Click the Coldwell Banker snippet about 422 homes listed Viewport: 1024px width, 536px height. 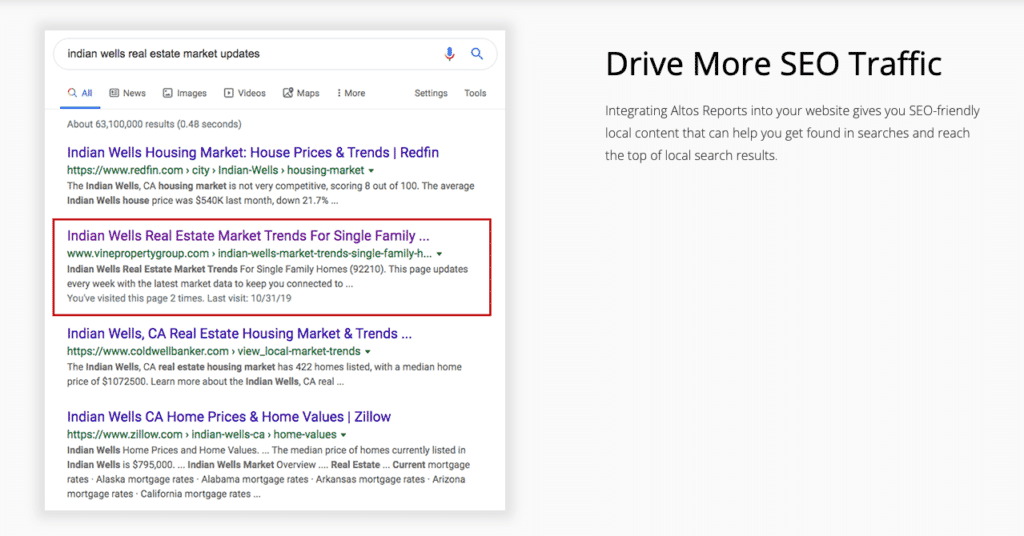click(x=264, y=374)
